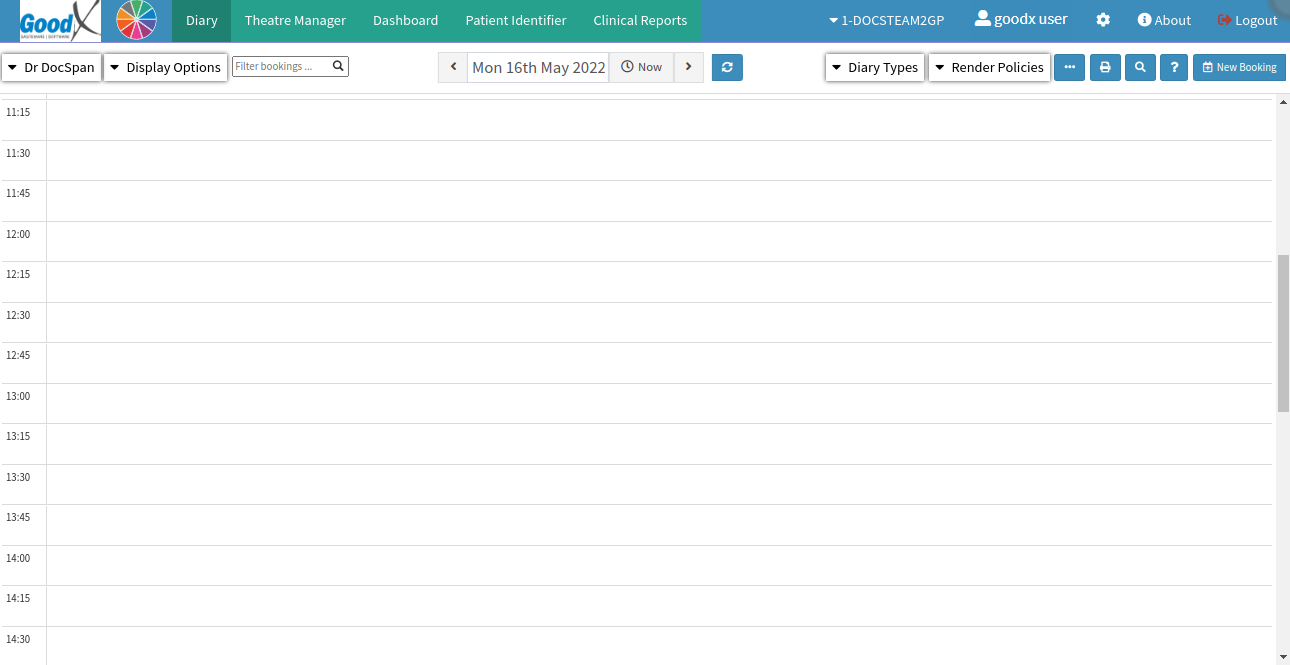The height and width of the screenshot is (665, 1290).
Task: Click the vertical scrollbar thumb
Action: (x=1283, y=333)
